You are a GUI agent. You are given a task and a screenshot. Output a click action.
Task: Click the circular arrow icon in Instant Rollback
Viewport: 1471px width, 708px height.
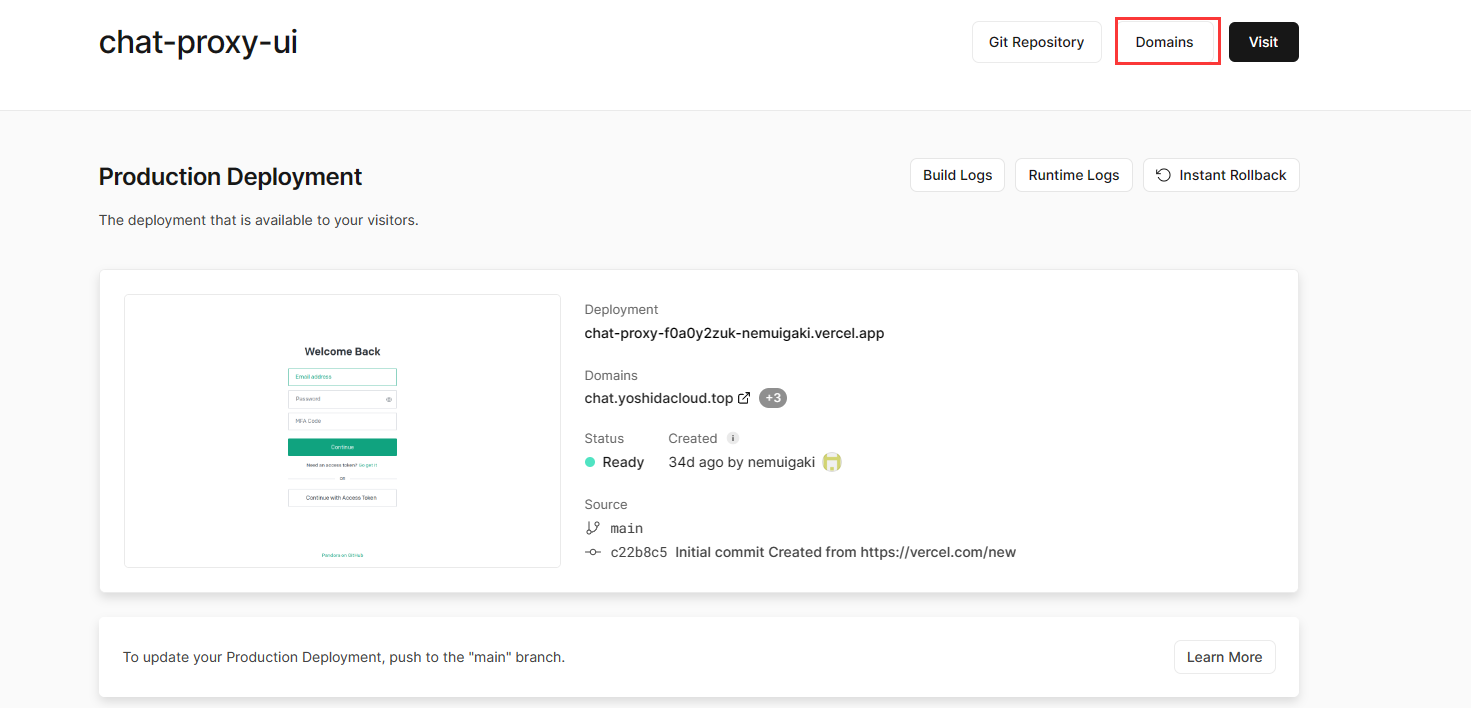[x=1163, y=175]
